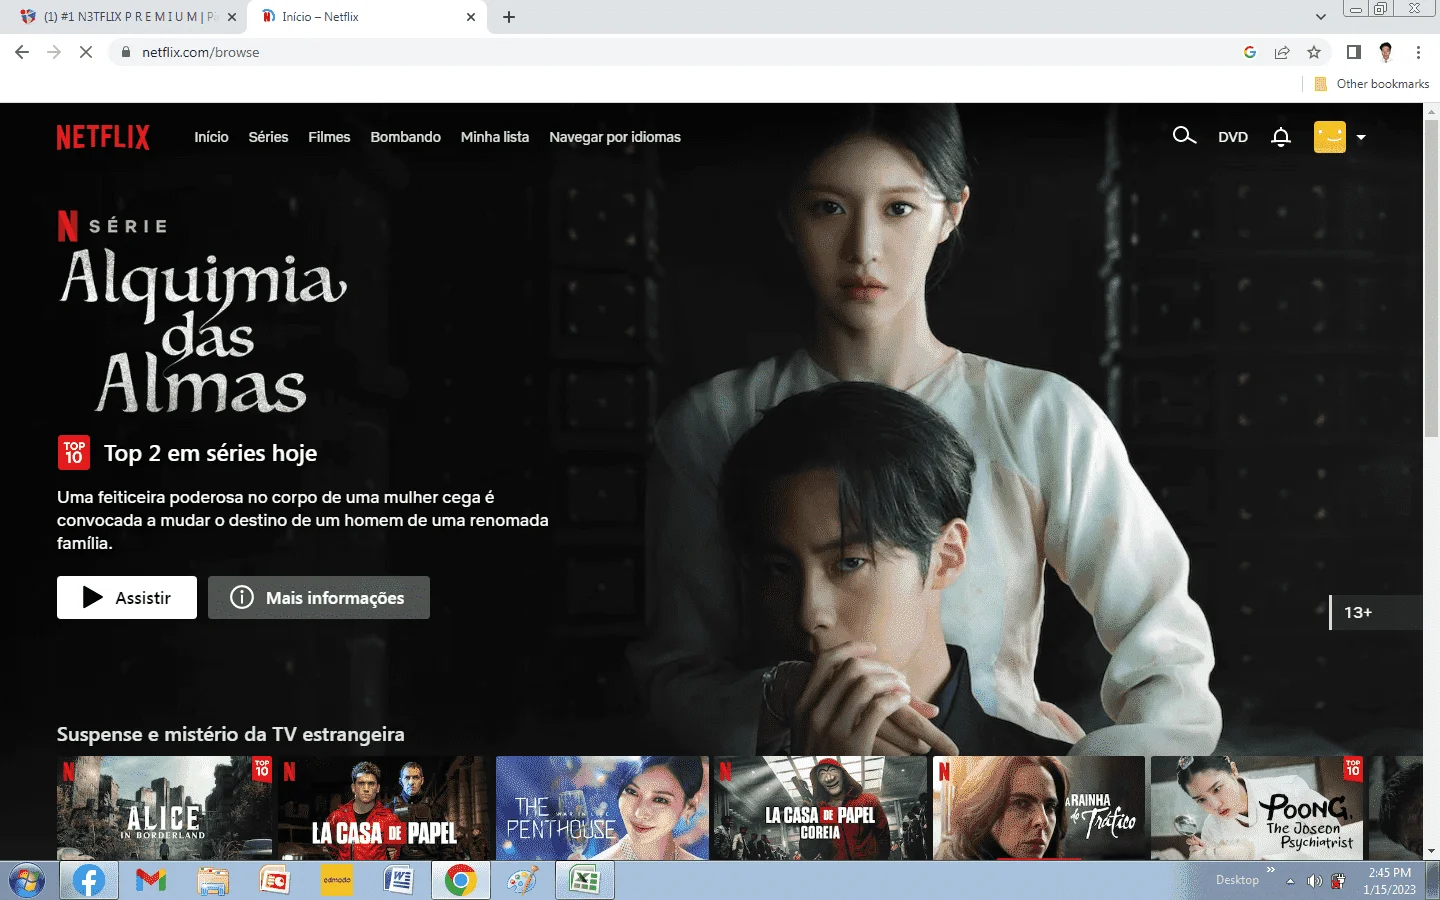Click the Chrome taskbar icon
This screenshot has width=1440, height=900.
(x=460, y=881)
